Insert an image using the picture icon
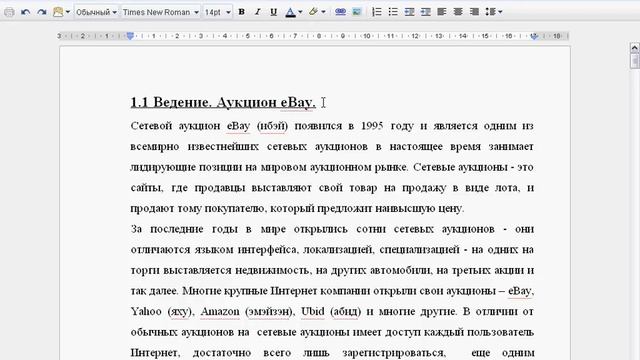Image resolution: width=640 pixels, height=360 pixels. 357,12
